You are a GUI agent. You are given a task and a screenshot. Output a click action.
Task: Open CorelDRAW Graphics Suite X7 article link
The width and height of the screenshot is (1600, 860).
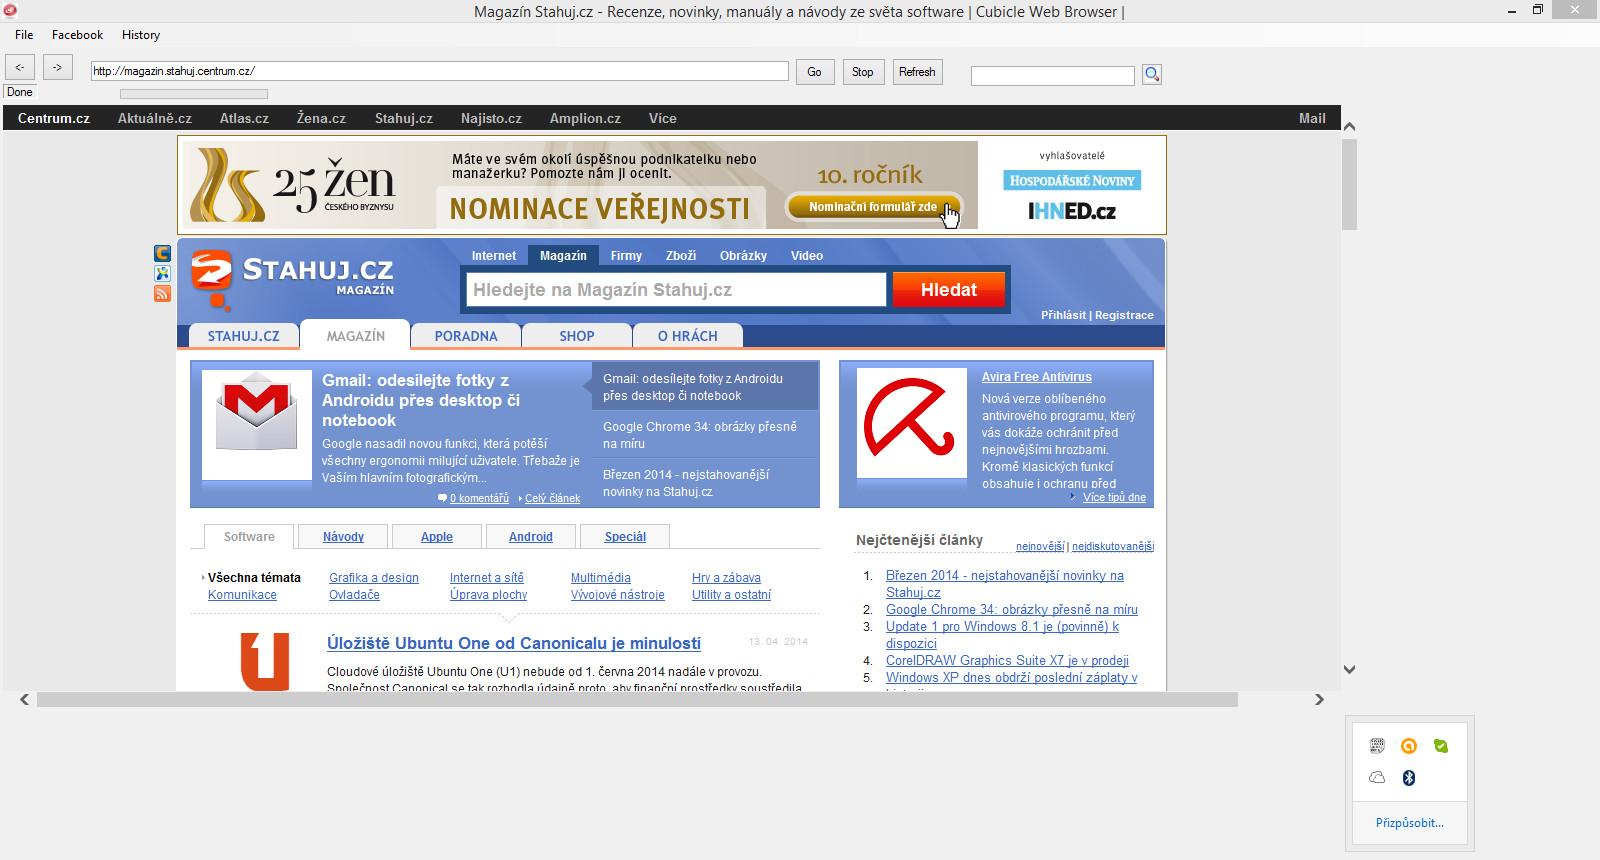[1007, 660]
